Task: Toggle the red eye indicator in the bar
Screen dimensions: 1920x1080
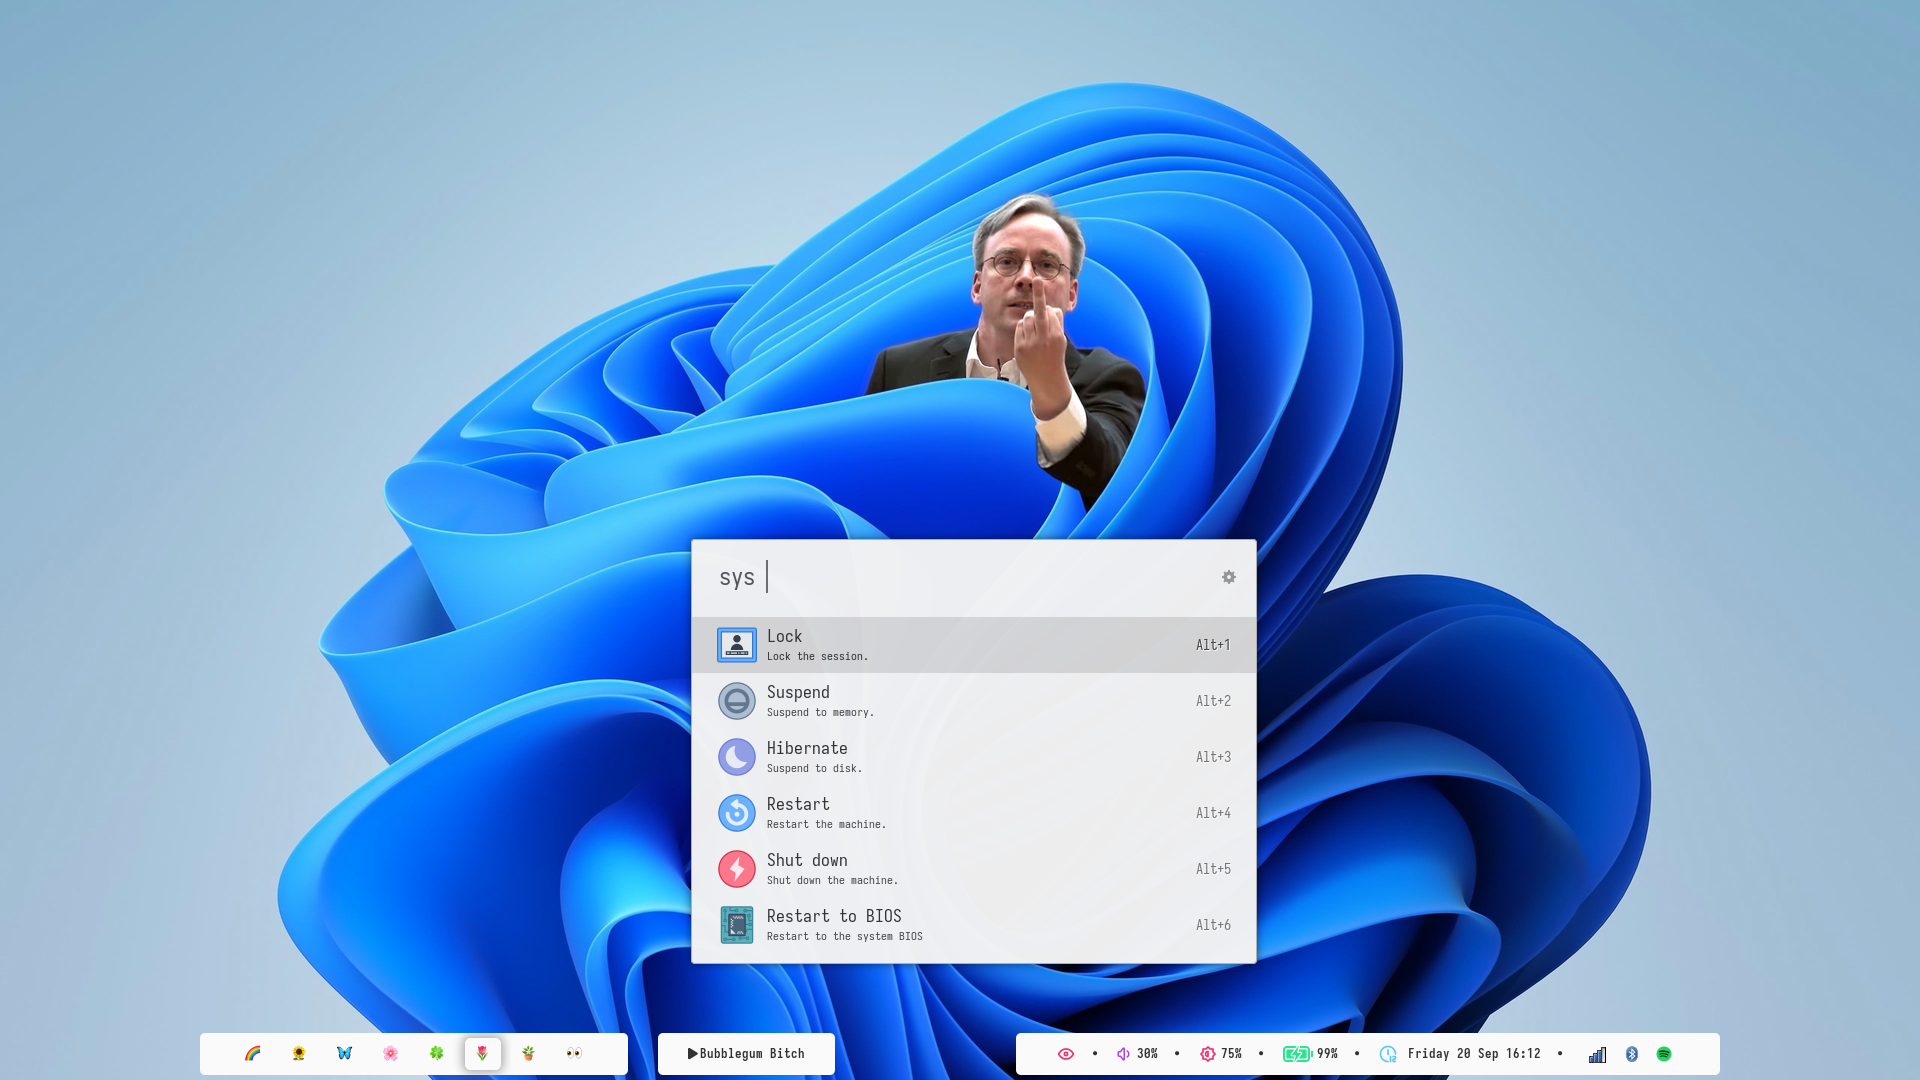Action: point(1066,1054)
